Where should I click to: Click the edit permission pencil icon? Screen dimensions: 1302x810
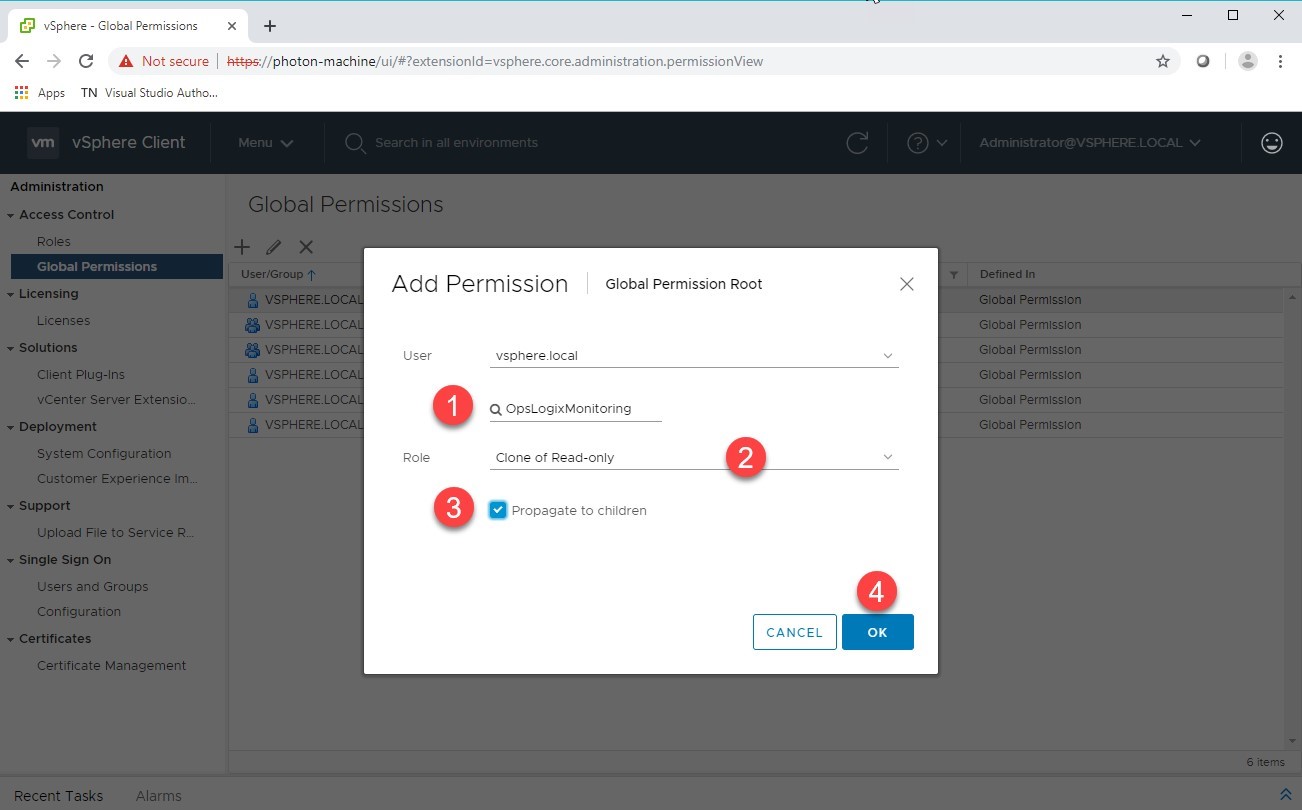(x=274, y=247)
